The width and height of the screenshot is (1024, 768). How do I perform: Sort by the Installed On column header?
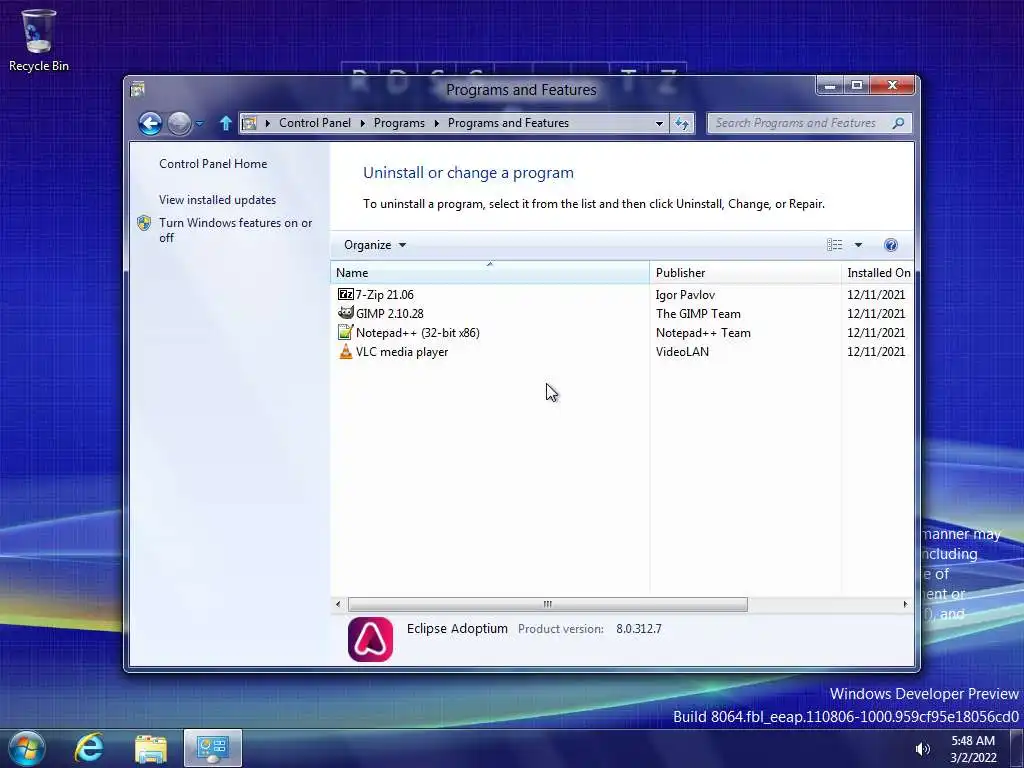click(x=877, y=273)
